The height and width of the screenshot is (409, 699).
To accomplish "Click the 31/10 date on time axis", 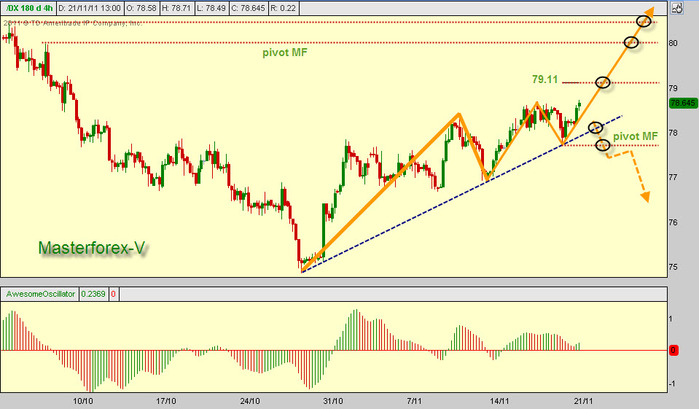I will click(333, 401).
